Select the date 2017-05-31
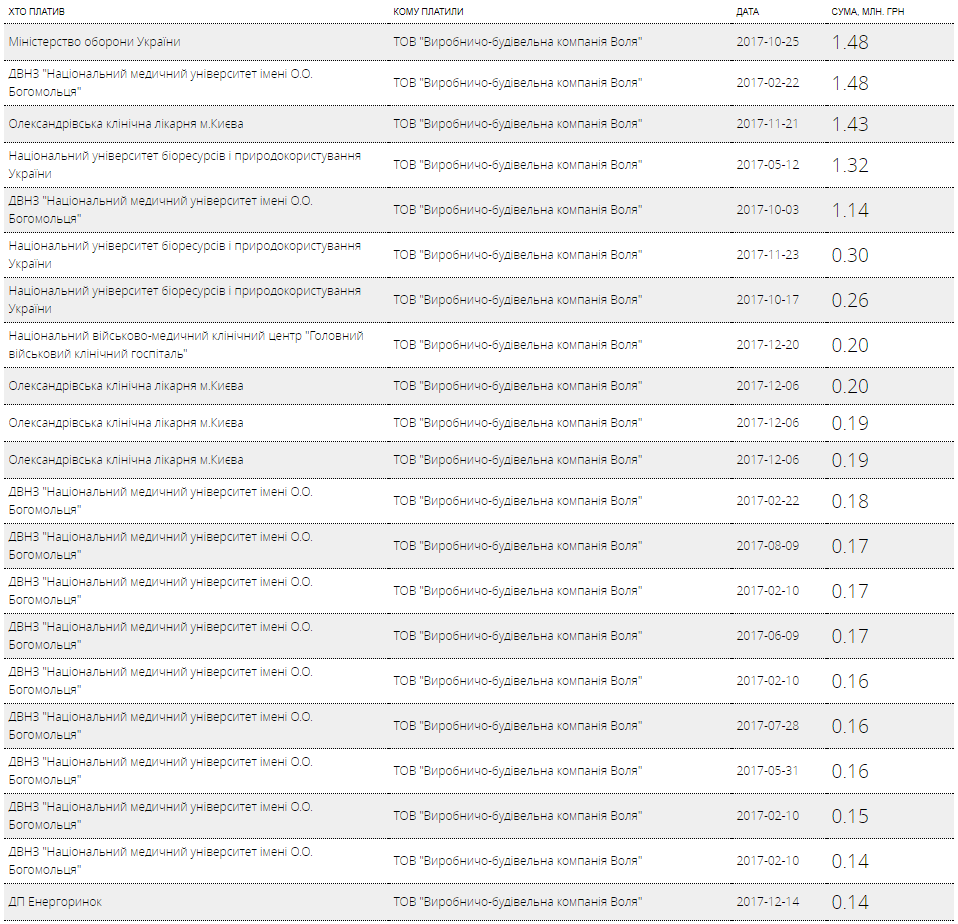Viewport: 958px width, 924px height. [767, 771]
